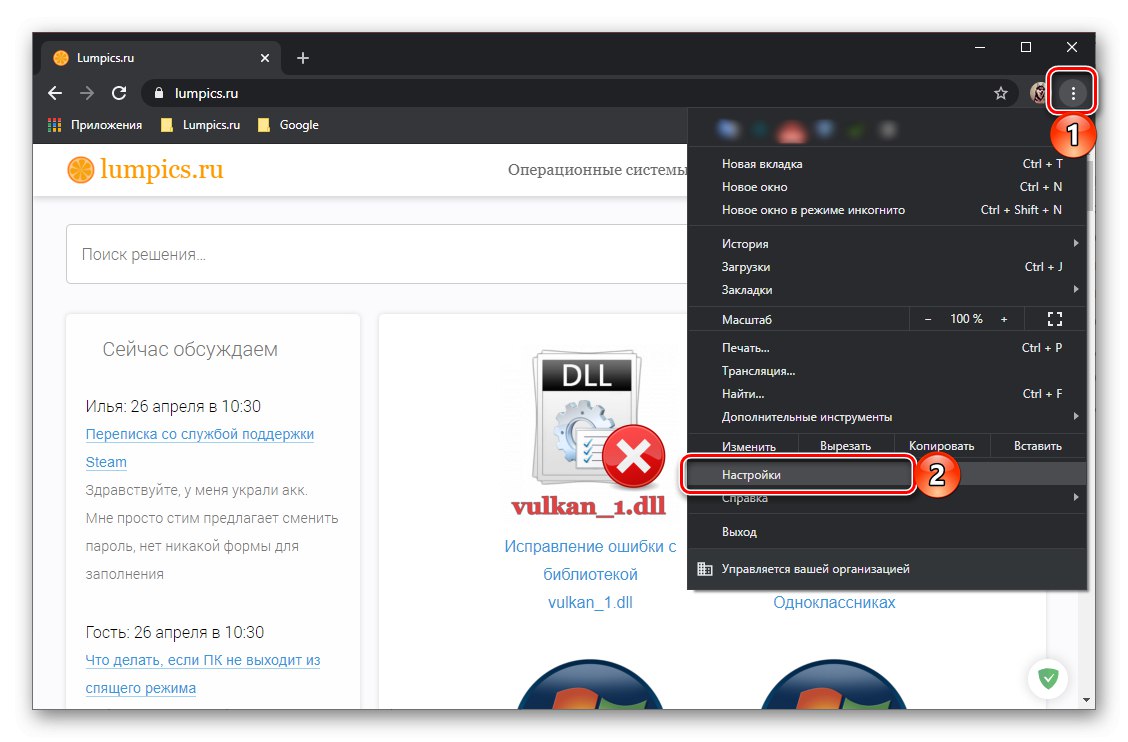The width and height of the screenshot is (1128, 742).
Task: Increase zoom with the plus button
Action: click(x=1004, y=319)
